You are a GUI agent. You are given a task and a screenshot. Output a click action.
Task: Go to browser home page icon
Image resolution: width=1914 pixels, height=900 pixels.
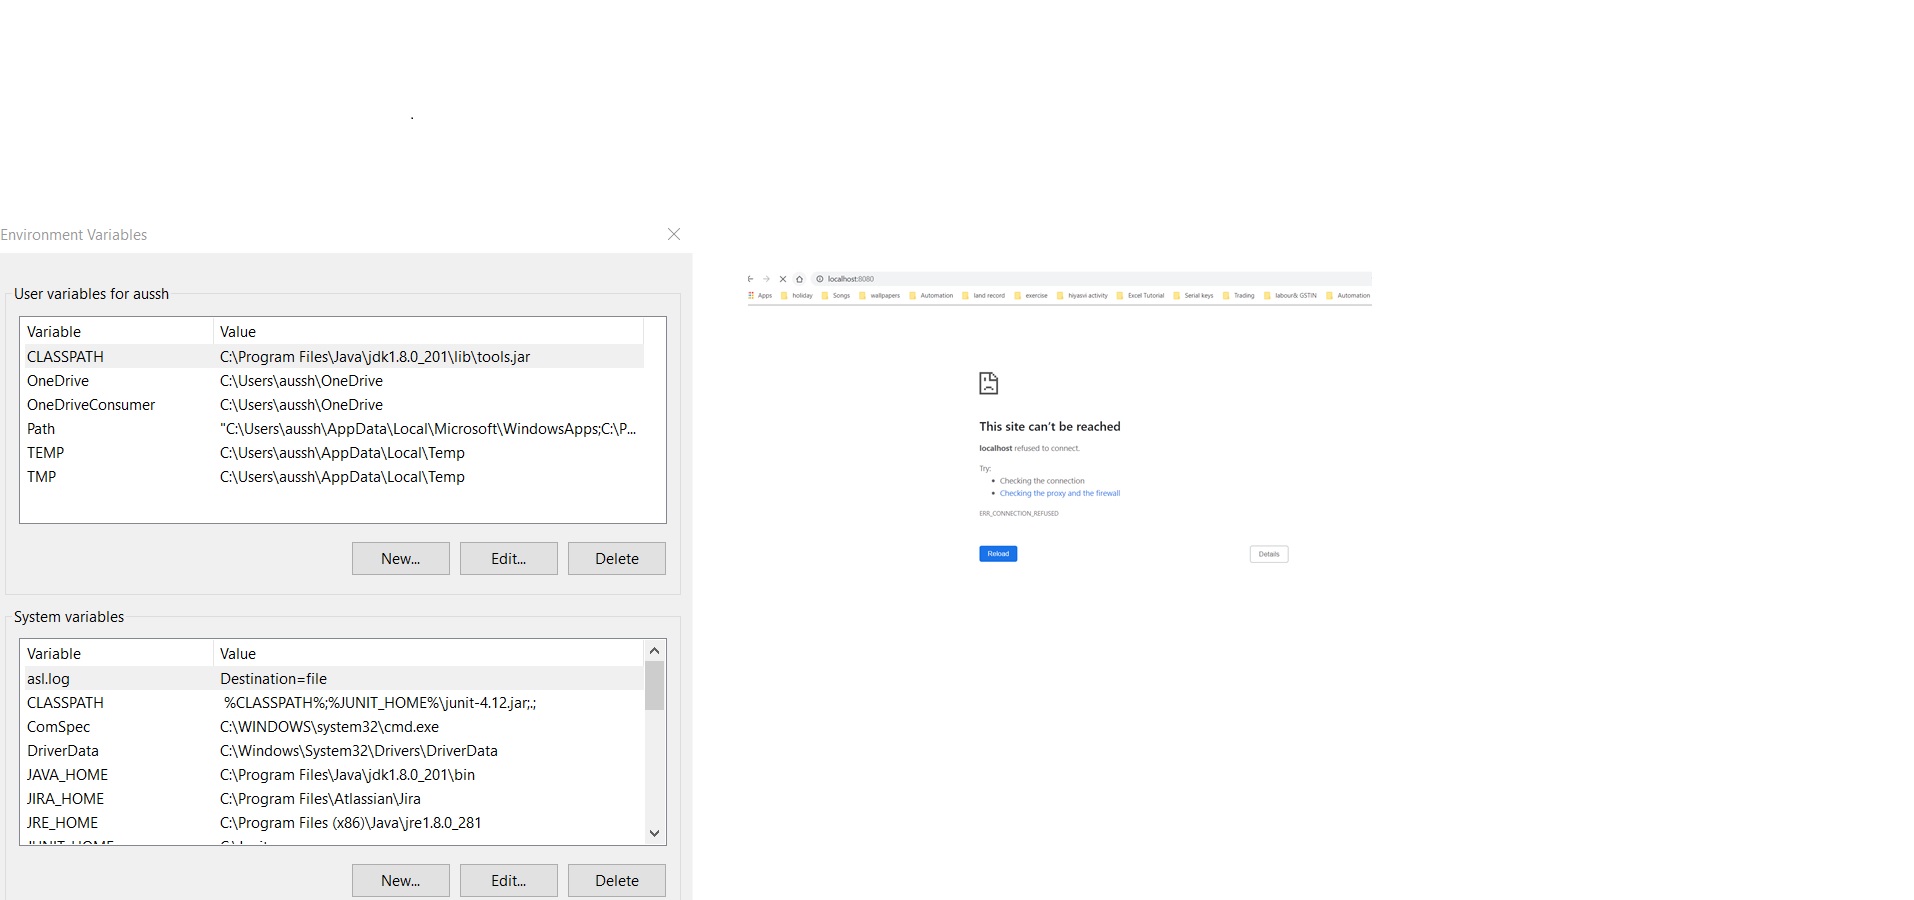click(x=799, y=279)
